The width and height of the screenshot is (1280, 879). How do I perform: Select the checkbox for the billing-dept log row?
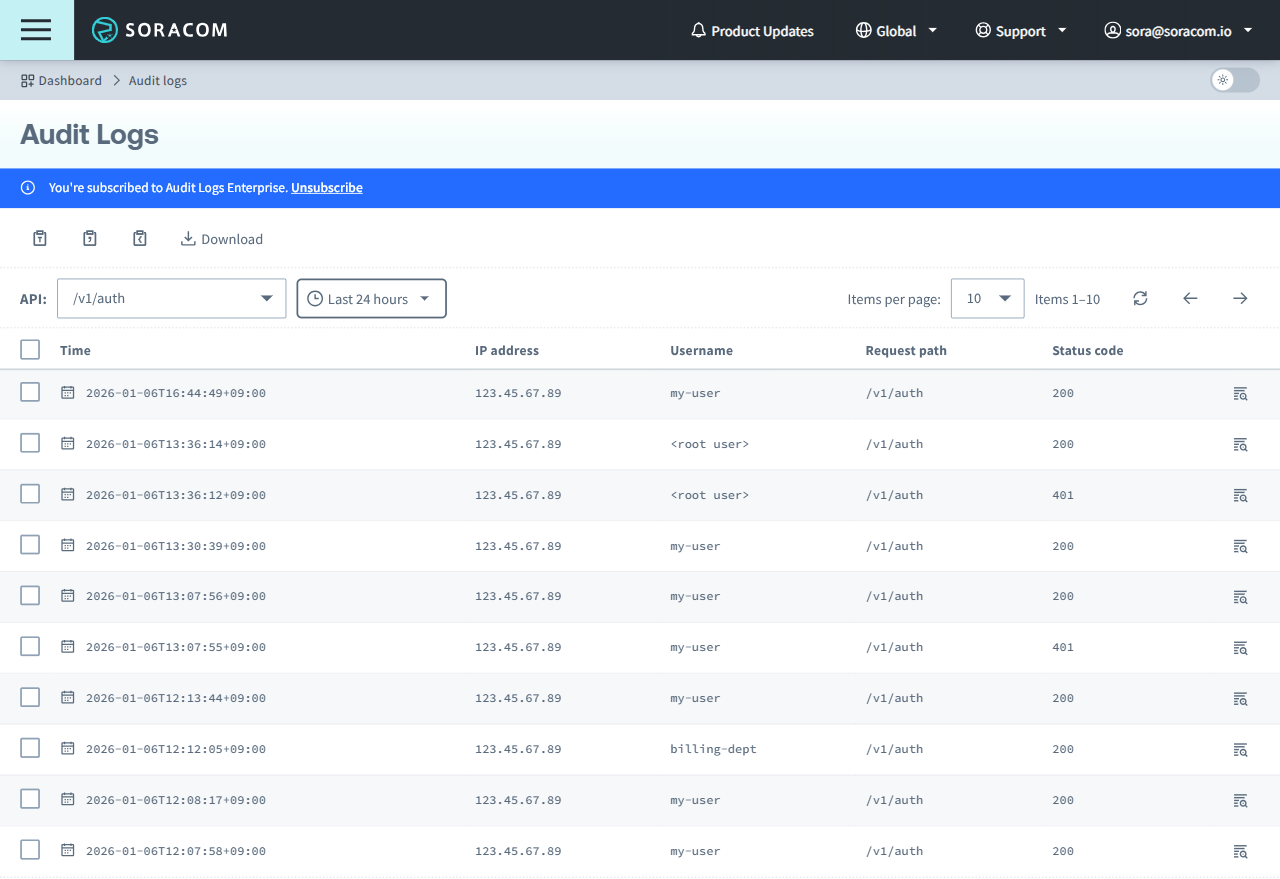29,748
